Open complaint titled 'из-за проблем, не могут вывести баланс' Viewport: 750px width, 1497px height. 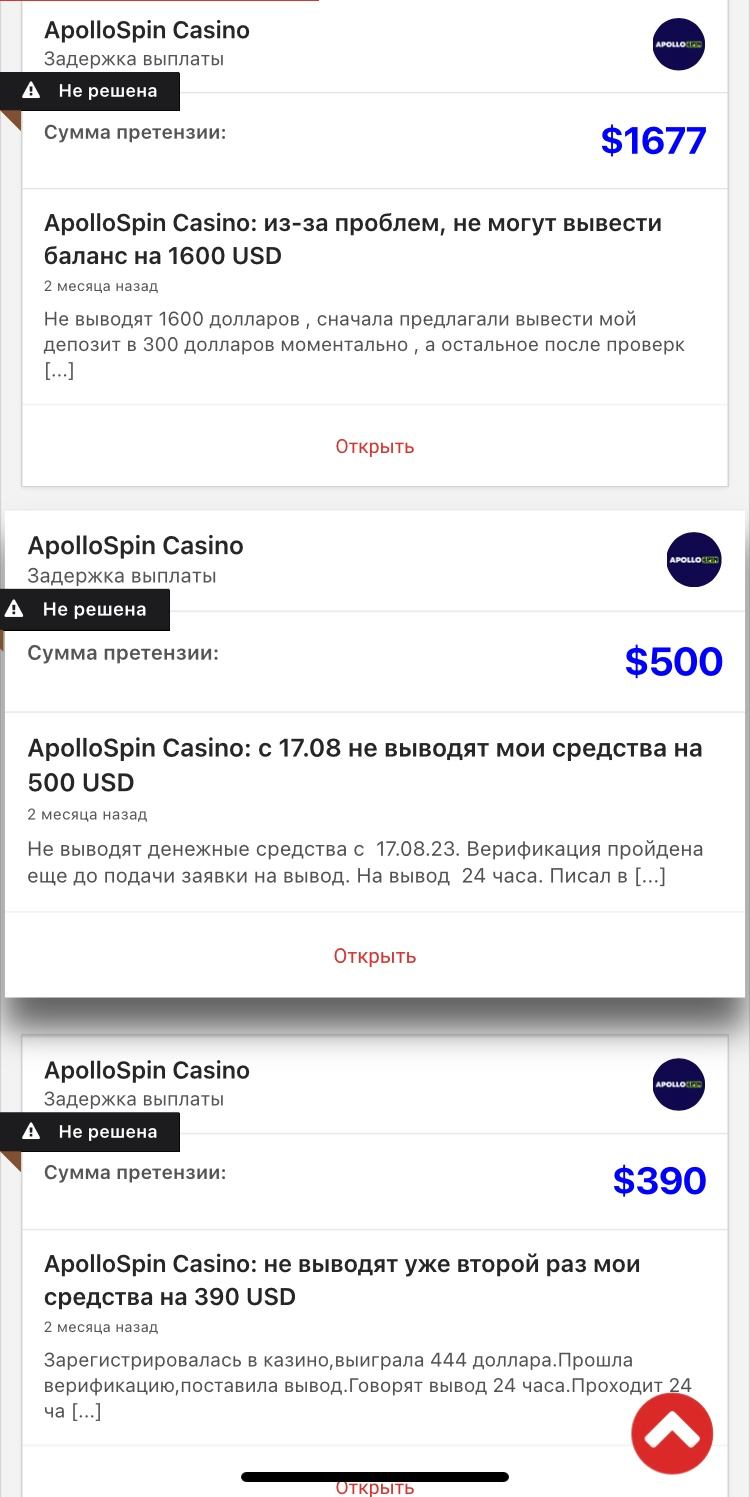pyautogui.click(x=352, y=239)
